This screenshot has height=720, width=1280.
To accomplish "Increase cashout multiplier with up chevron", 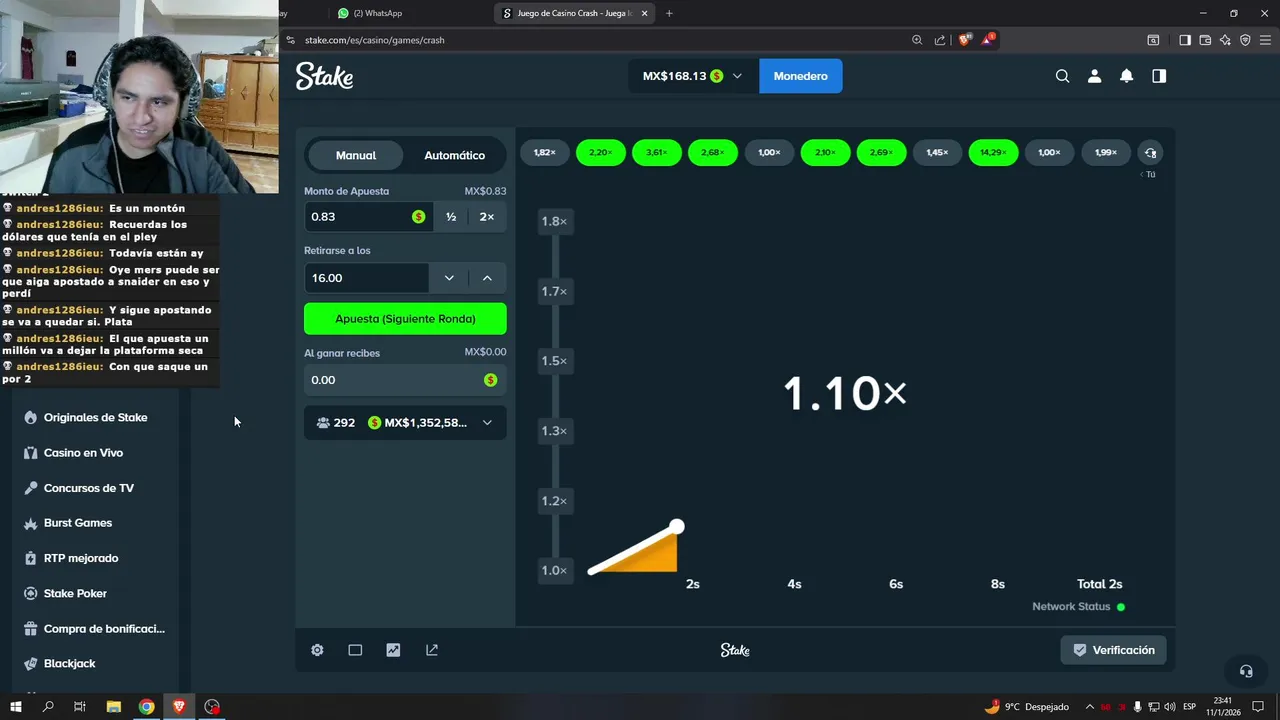I will click(487, 278).
